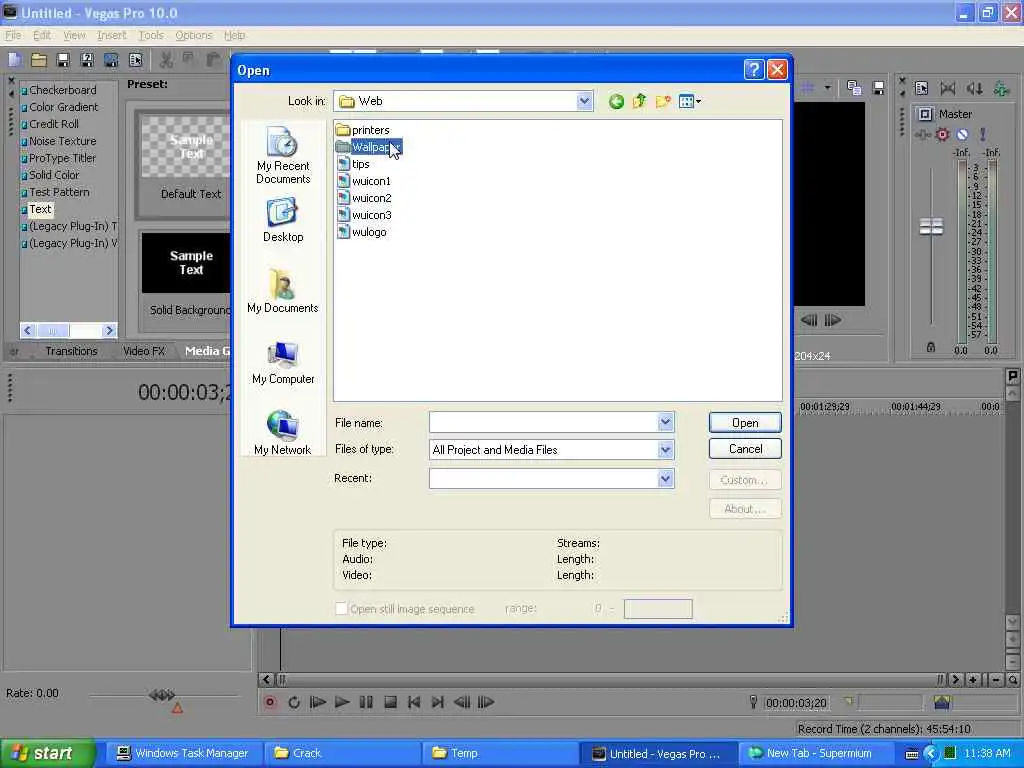The height and width of the screenshot is (768, 1024).
Task: Toggle Open still image sequence checkbox
Action: click(341, 609)
